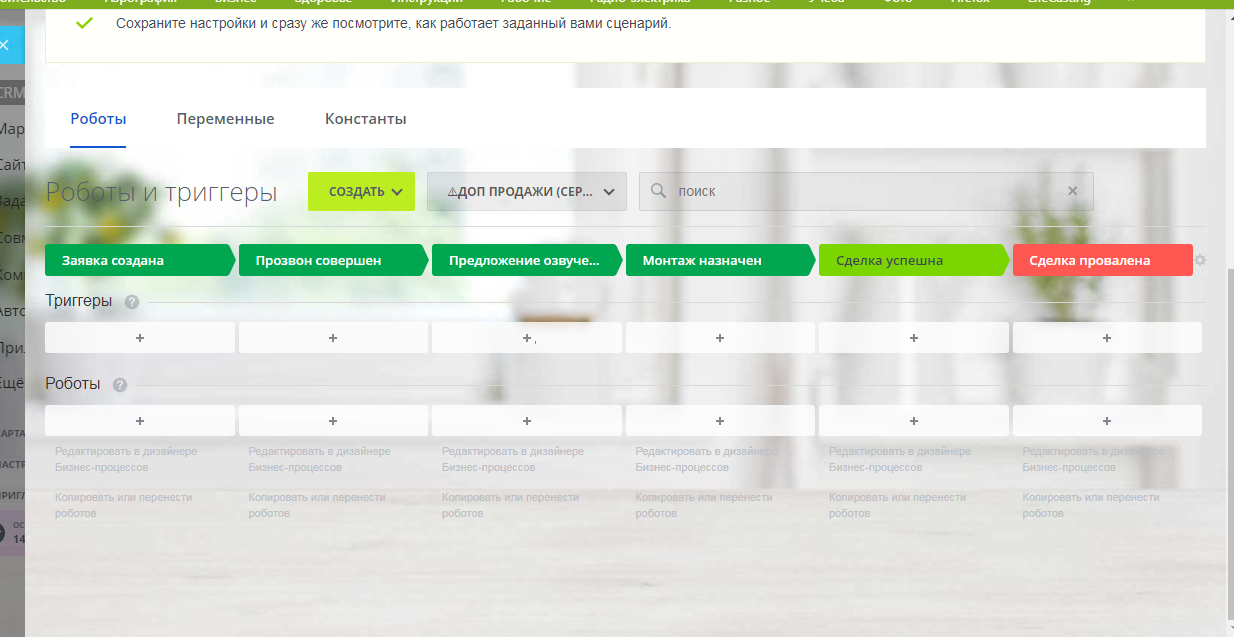The height and width of the screenshot is (637, 1234).
Task: Copy or move robots for Сделка успешна
Action: click(897, 505)
